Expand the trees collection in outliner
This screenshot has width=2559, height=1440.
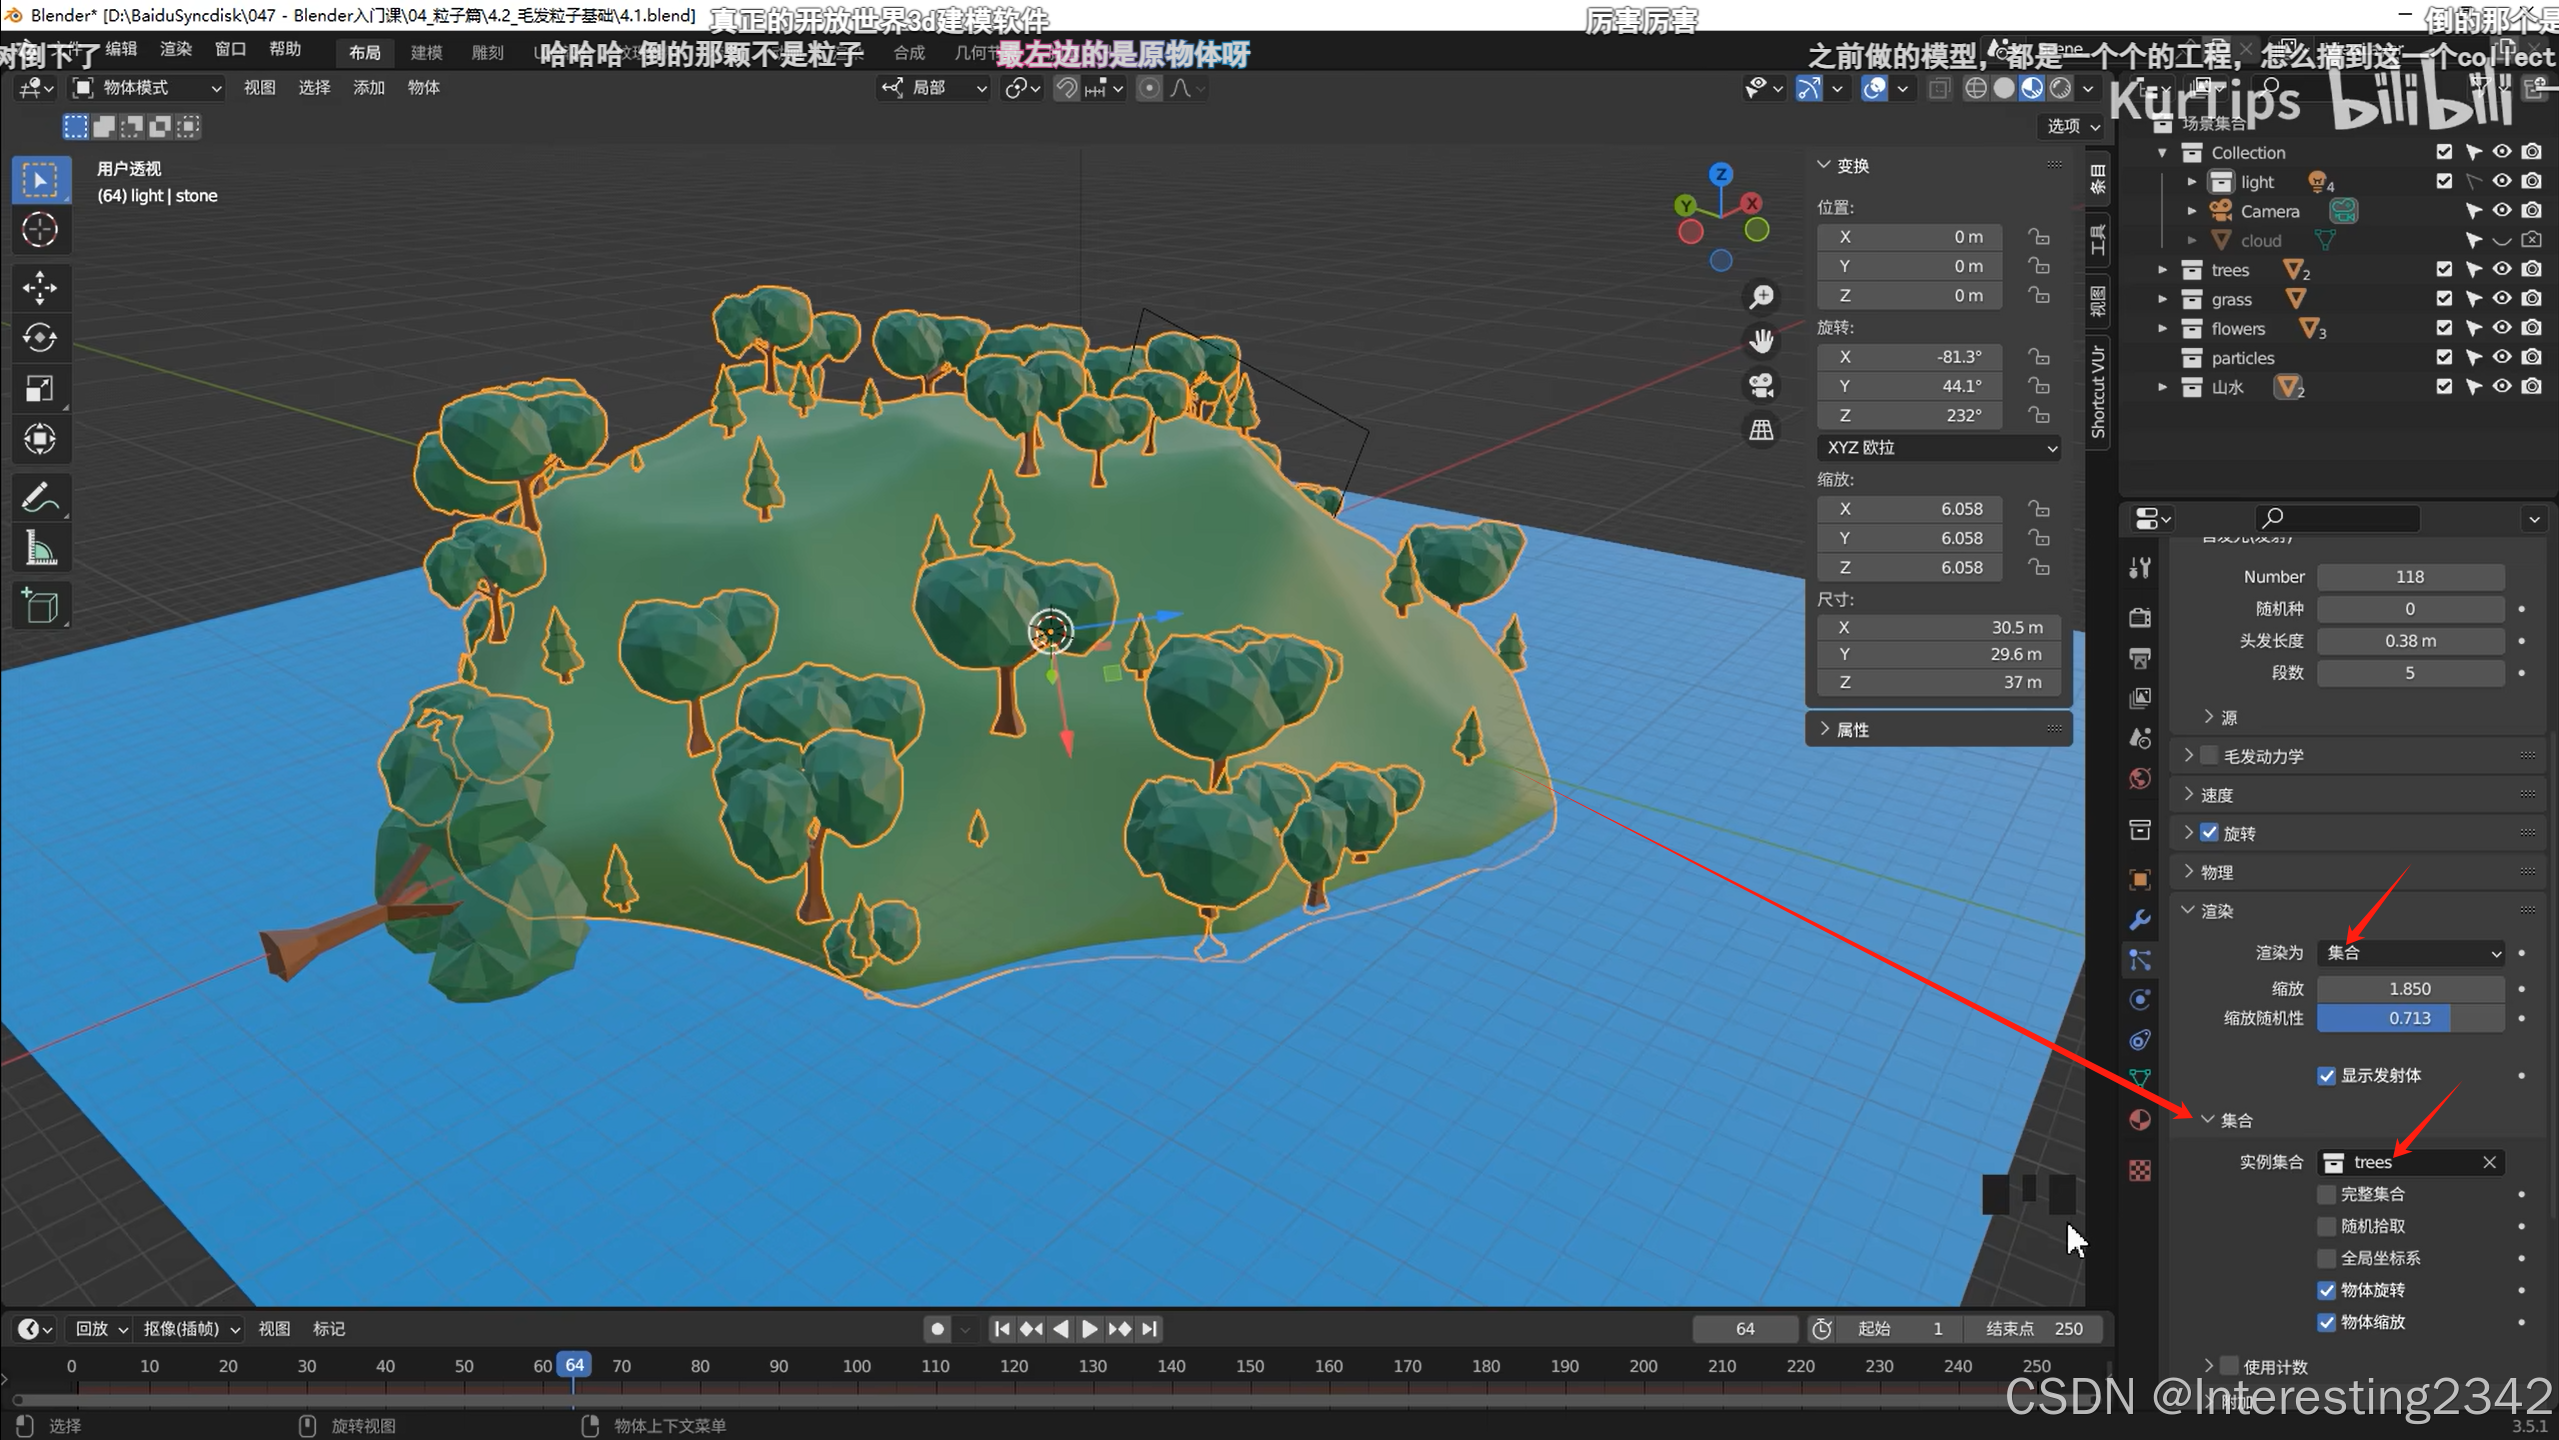(2163, 270)
